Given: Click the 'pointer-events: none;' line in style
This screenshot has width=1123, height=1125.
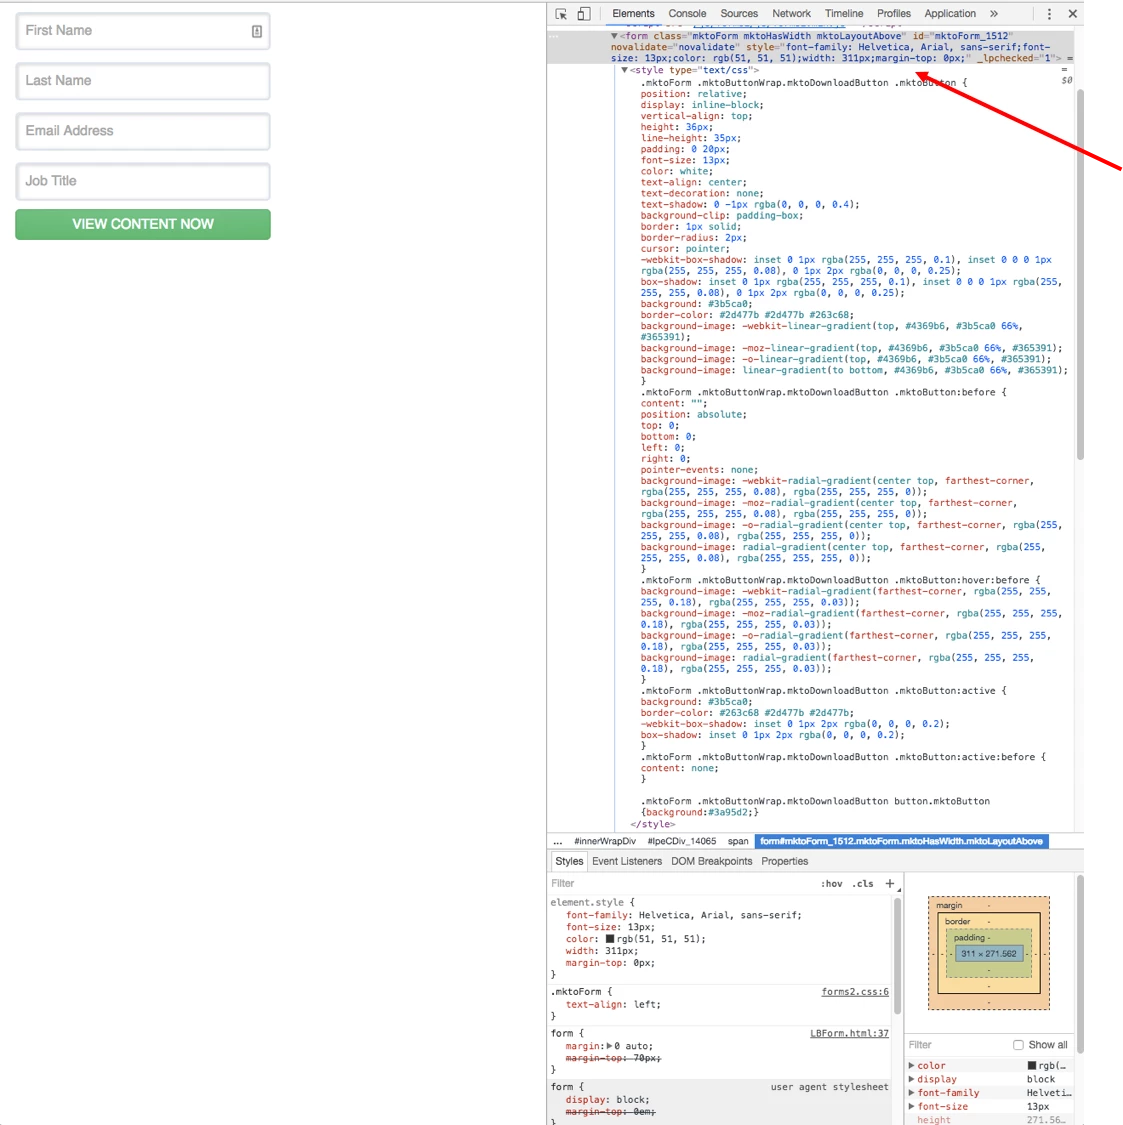Looking at the screenshot, I should [699, 470].
